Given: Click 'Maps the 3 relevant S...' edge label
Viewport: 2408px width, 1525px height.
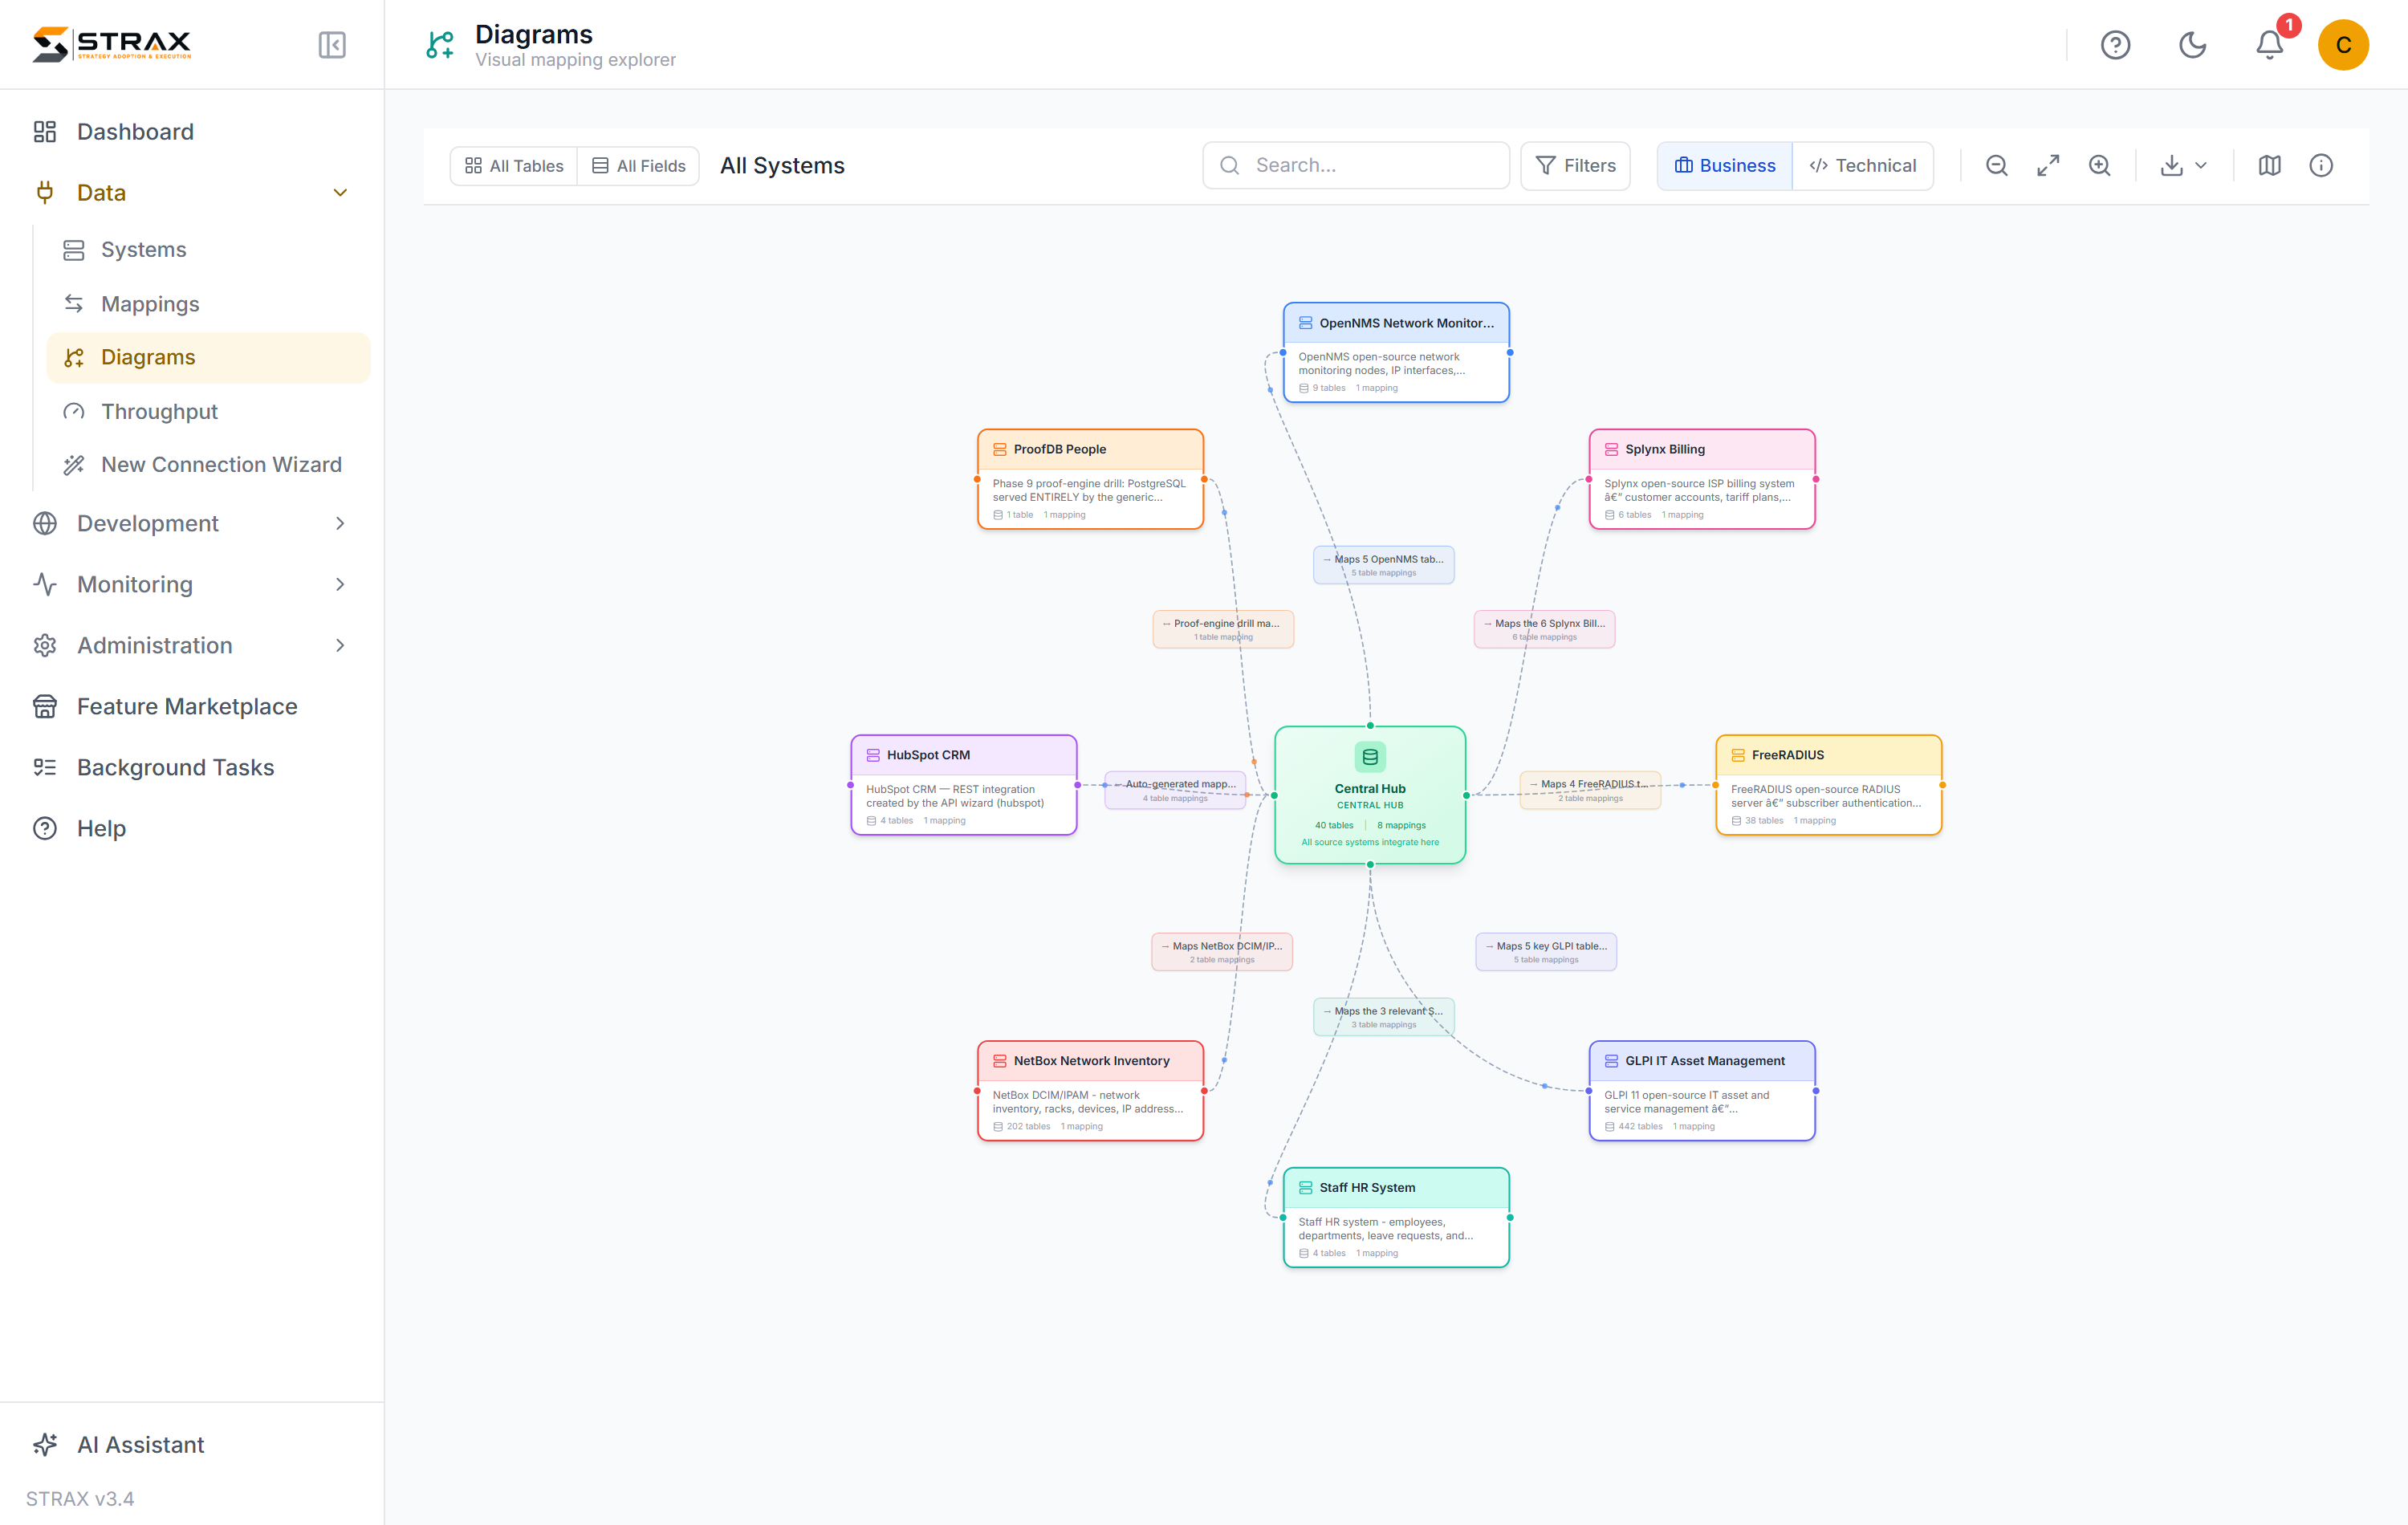Looking at the screenshot, I should coord(1384,1017).
